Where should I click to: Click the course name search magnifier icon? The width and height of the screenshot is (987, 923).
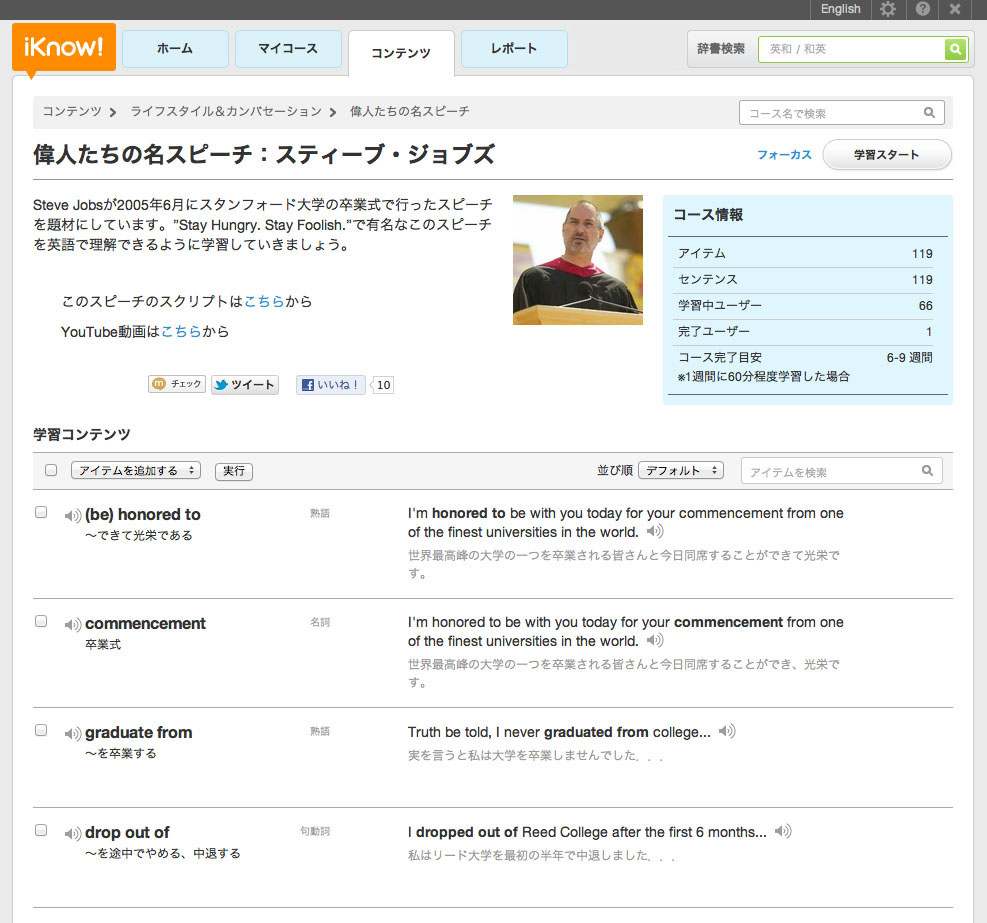coord(929,113)
